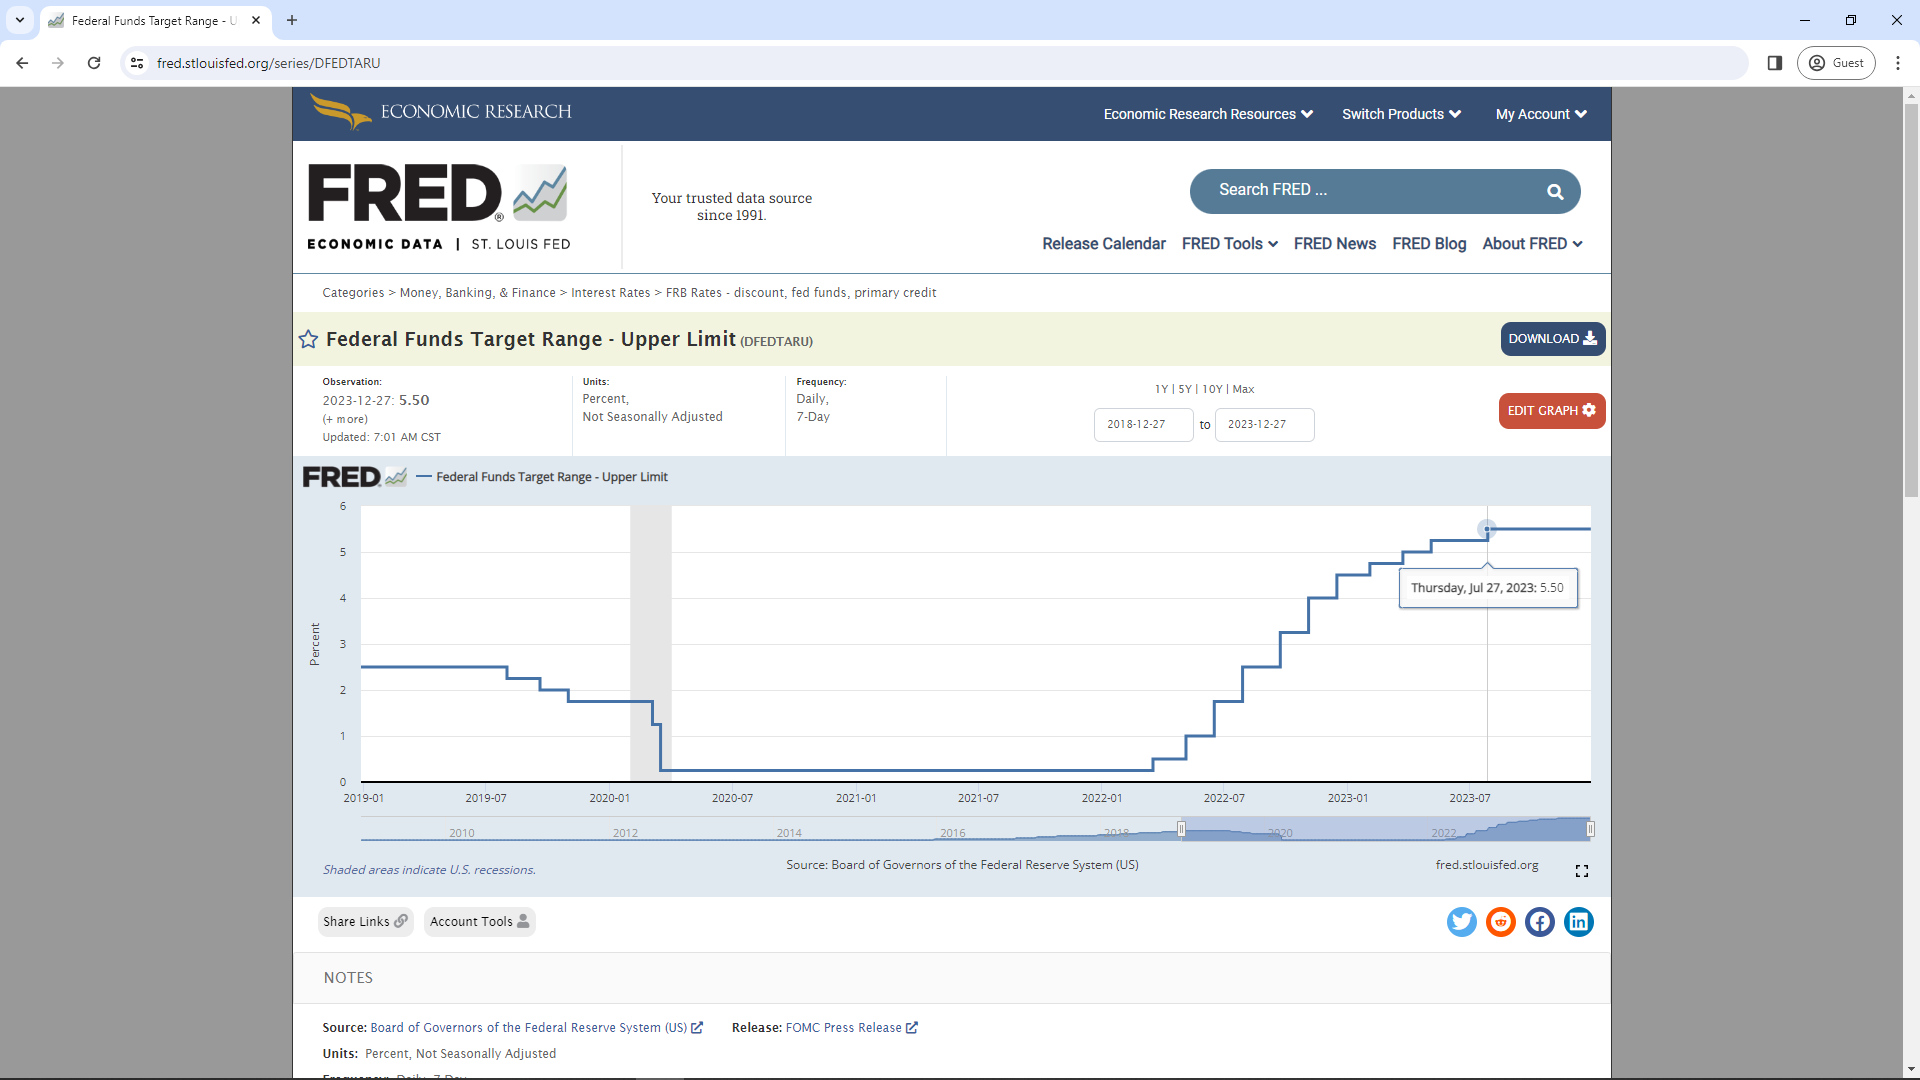Expand the My Account menu
Screen dimensions: 1920x1080
(x=1541, y=114)
